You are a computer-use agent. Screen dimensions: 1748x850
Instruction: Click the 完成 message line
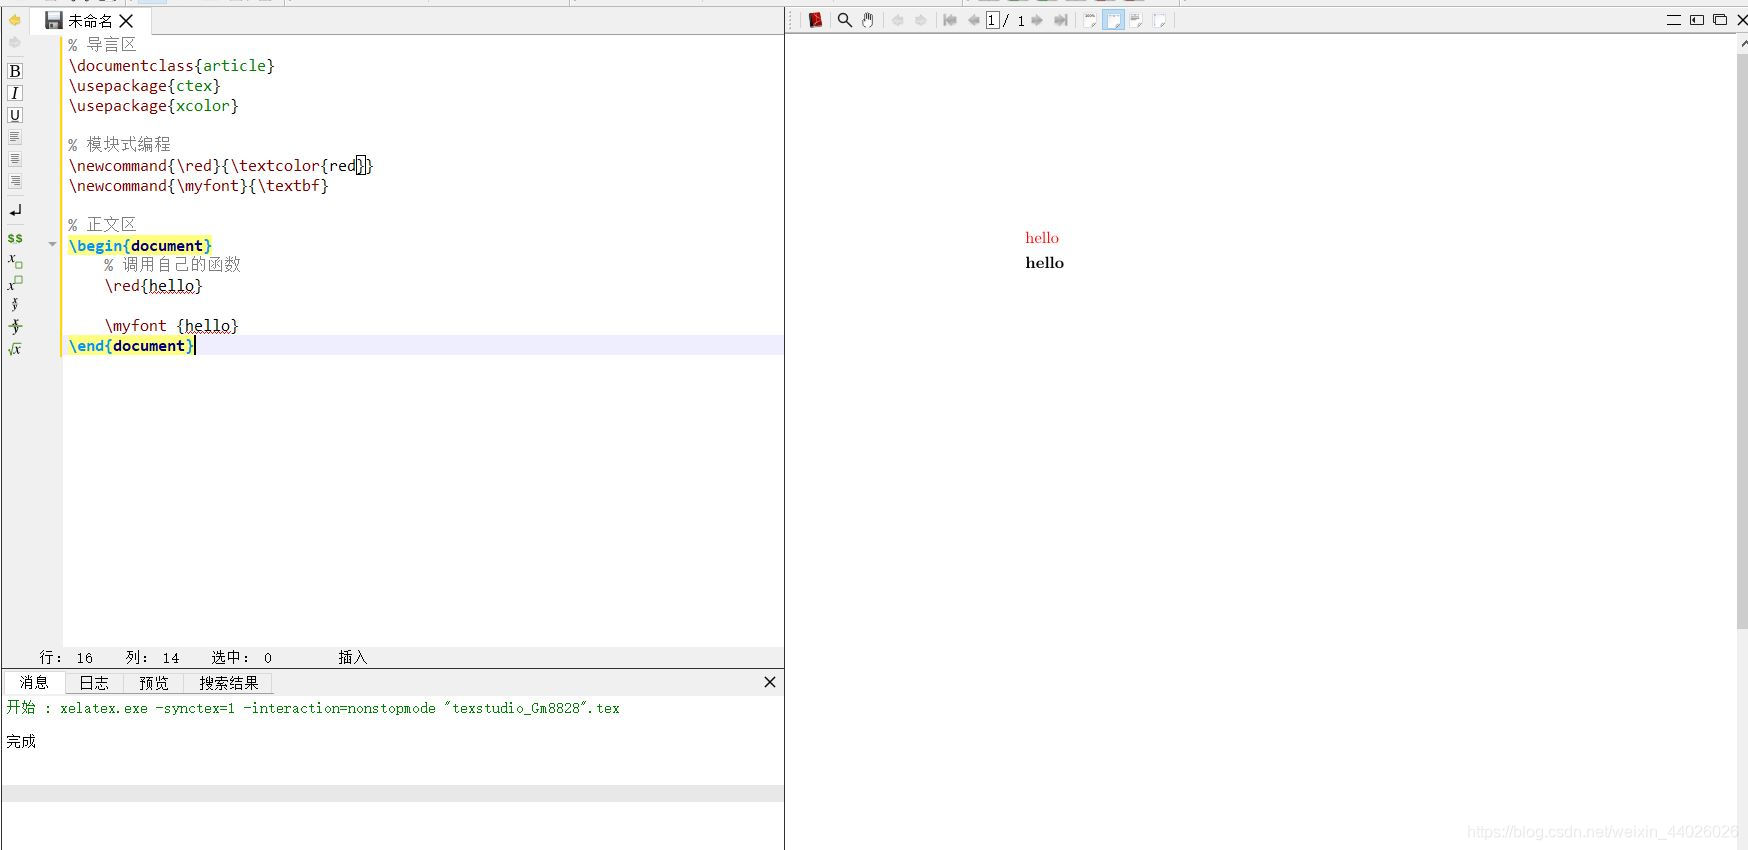click(x=21, y=741)
